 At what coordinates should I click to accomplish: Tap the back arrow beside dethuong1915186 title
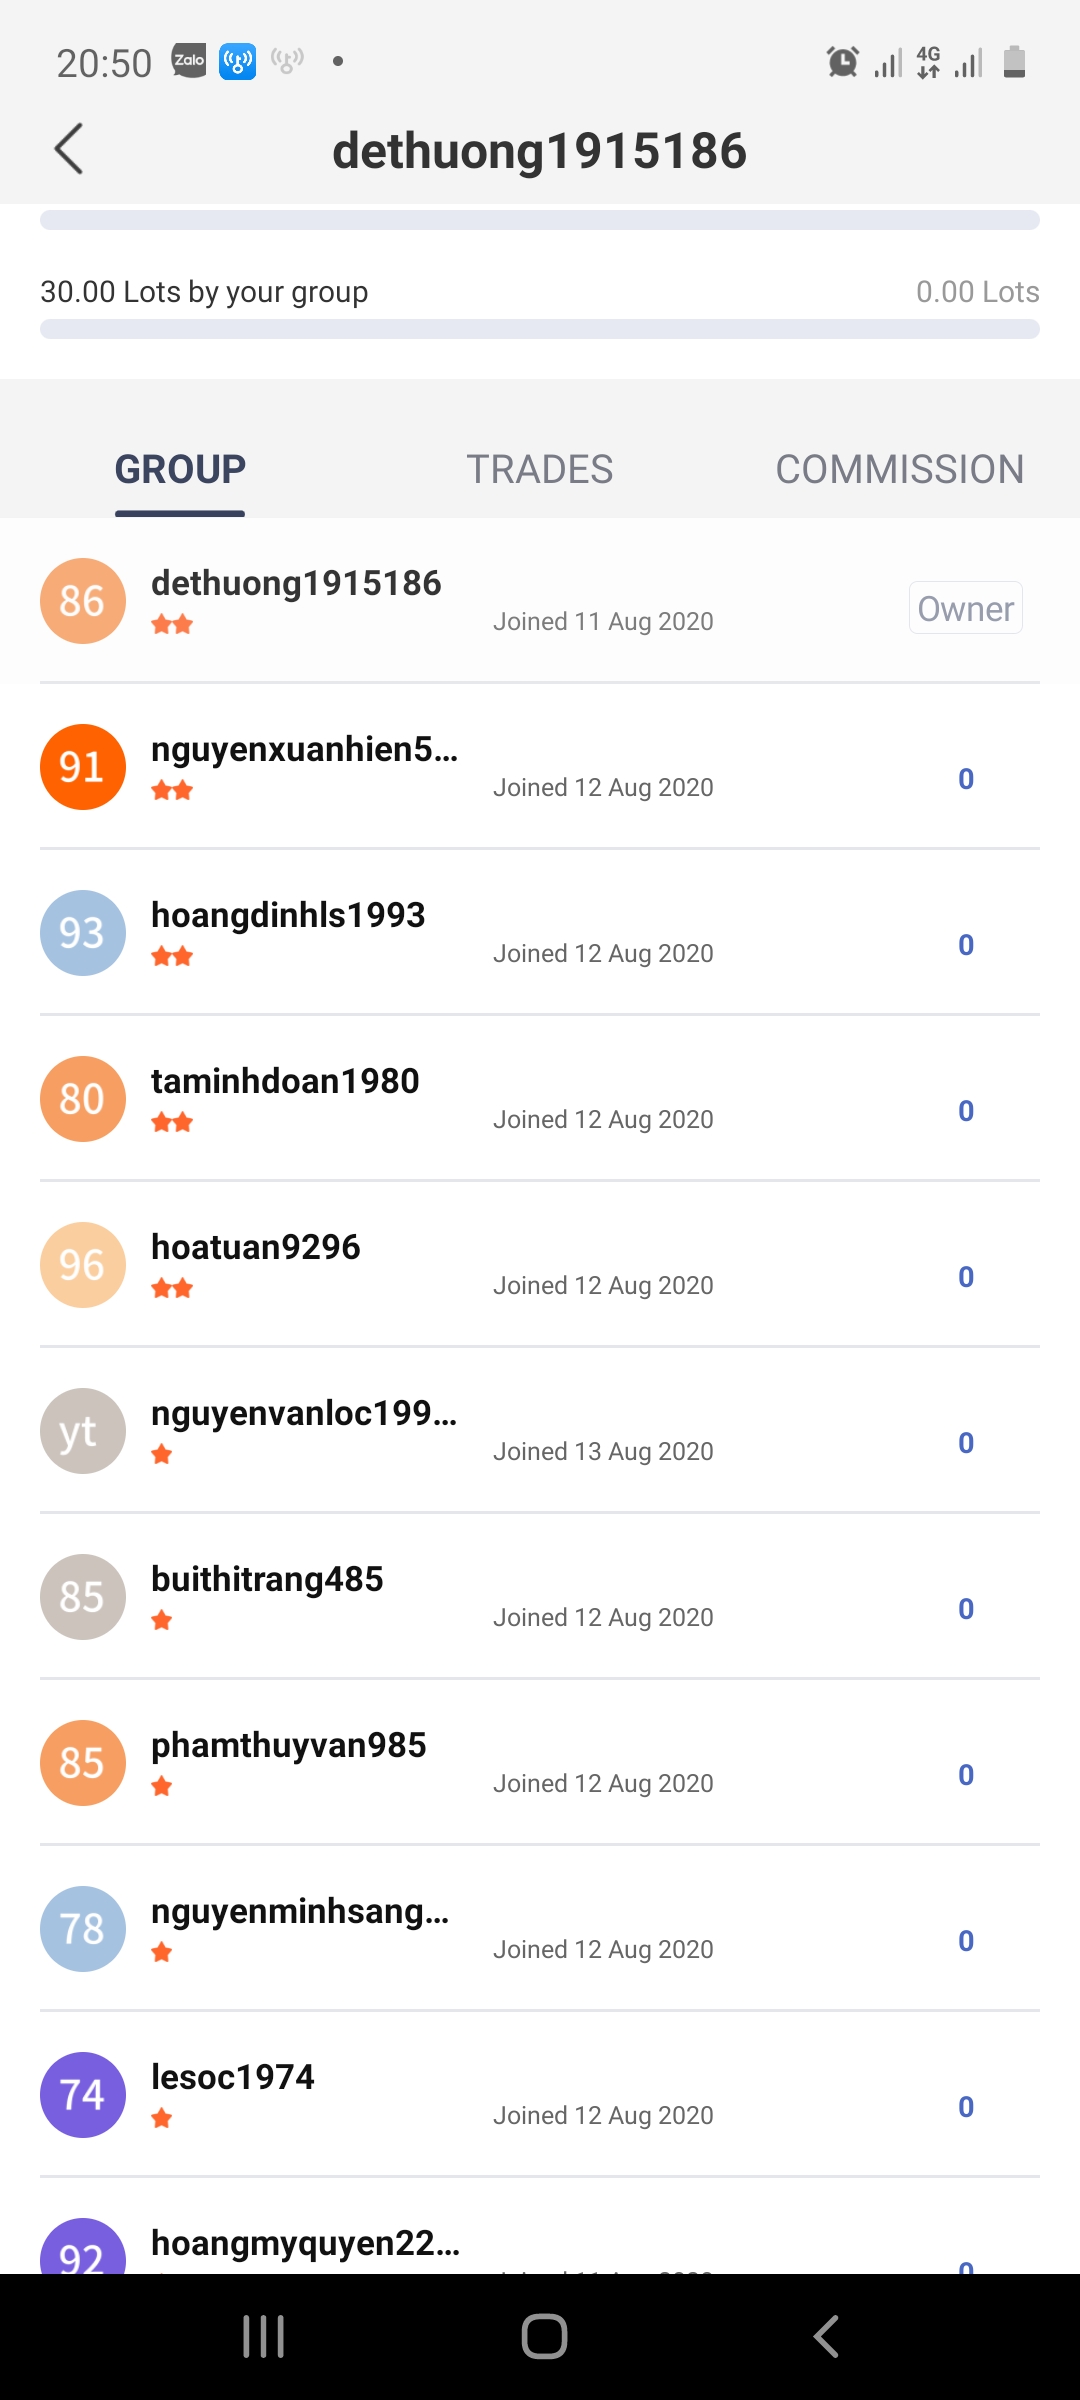[68, 150]
